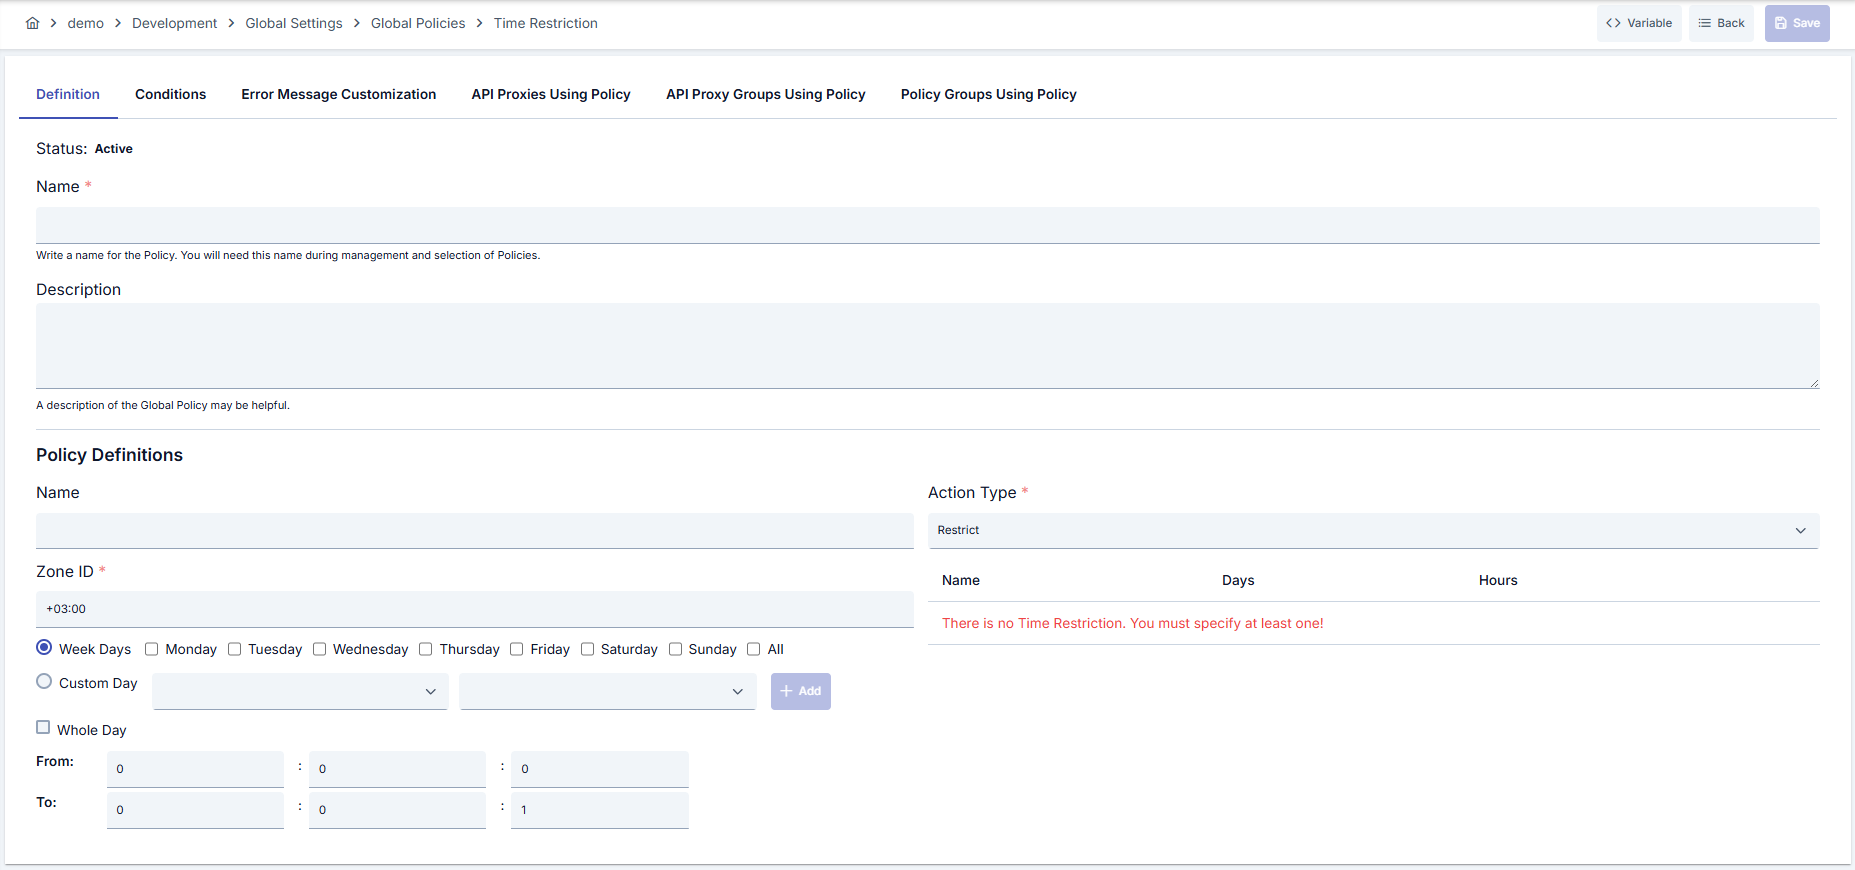Select the Custom Day radio option
This screenshot has width=1855, height=870.
[44, 681]
